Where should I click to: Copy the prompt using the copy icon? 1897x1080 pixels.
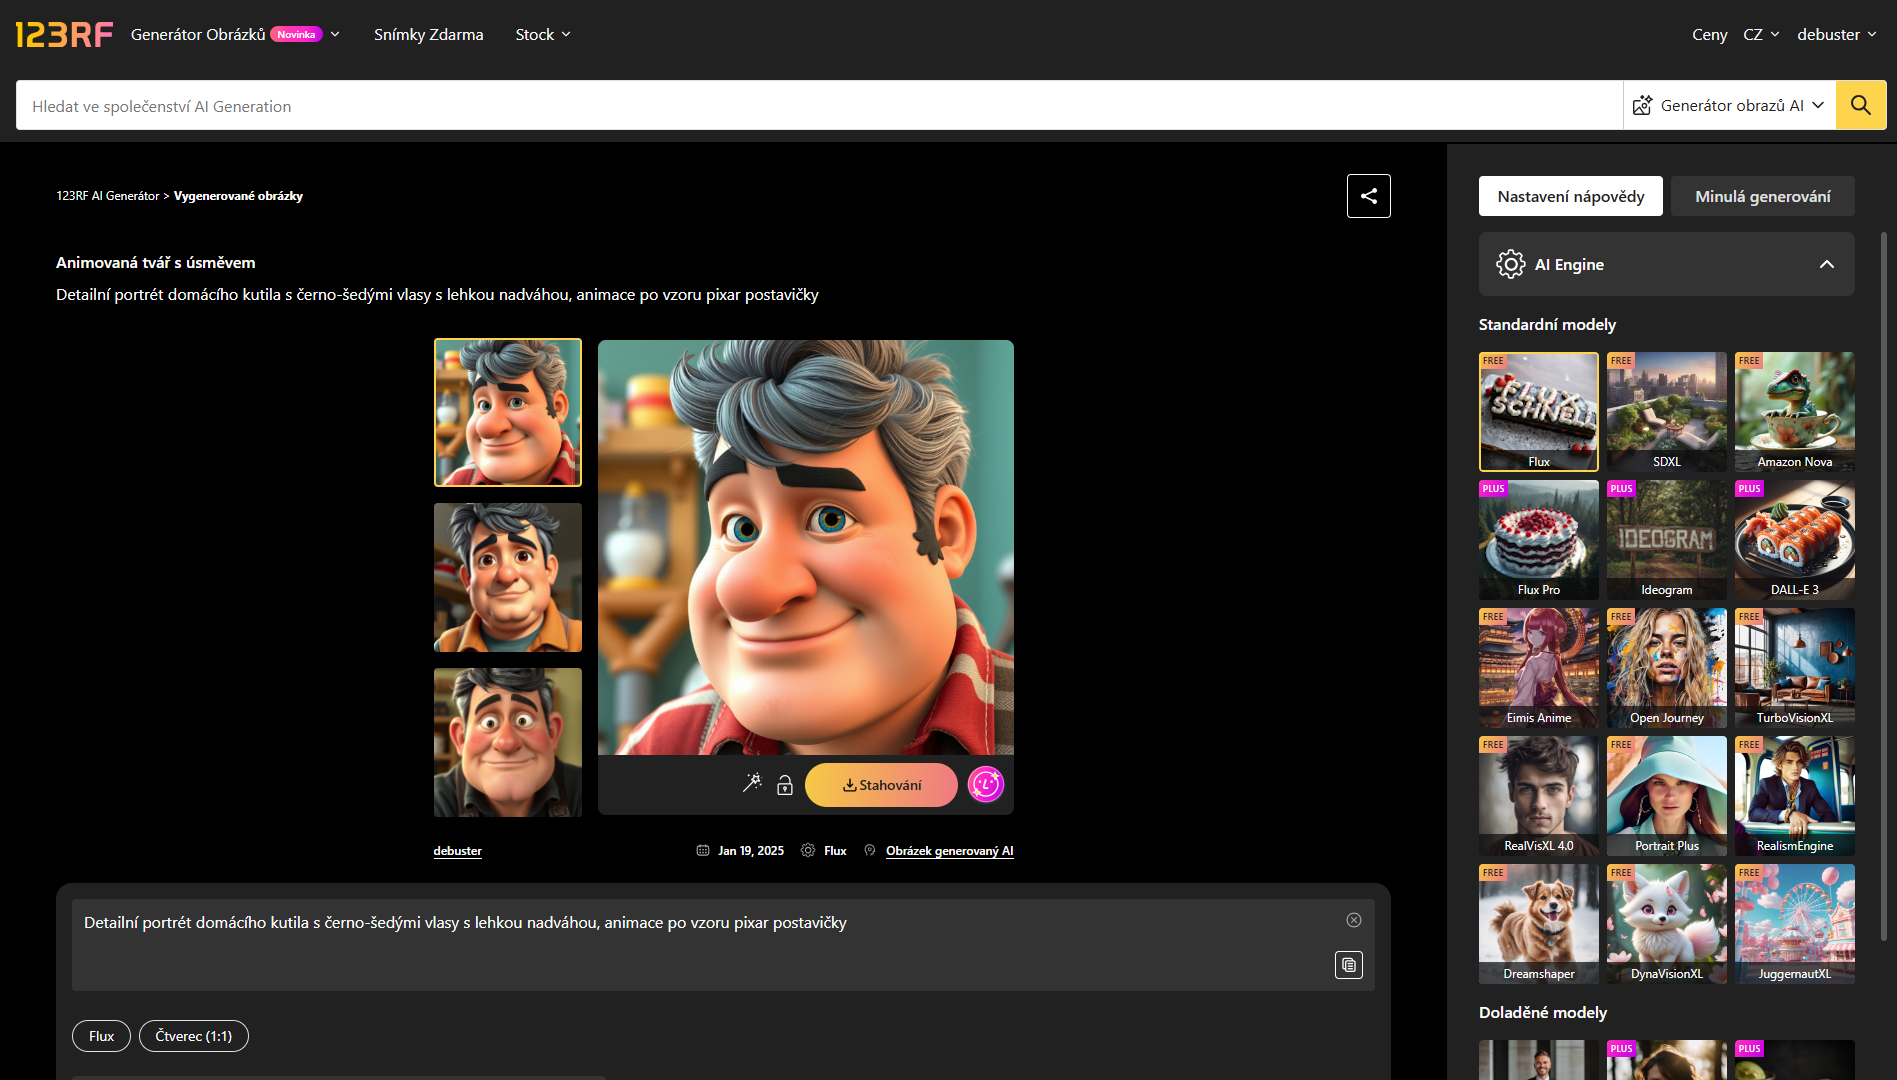(x=1349, y=965)
